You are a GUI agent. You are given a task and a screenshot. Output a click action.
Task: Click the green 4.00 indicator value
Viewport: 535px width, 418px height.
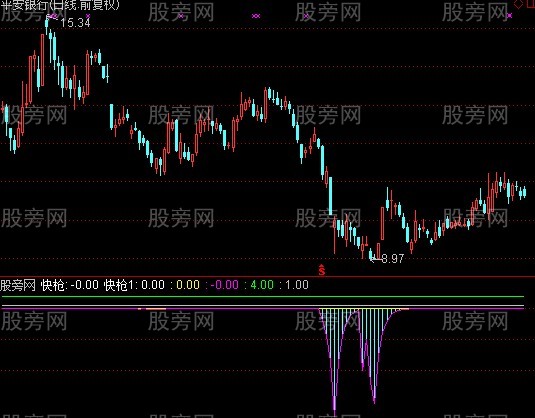point(262,285)
